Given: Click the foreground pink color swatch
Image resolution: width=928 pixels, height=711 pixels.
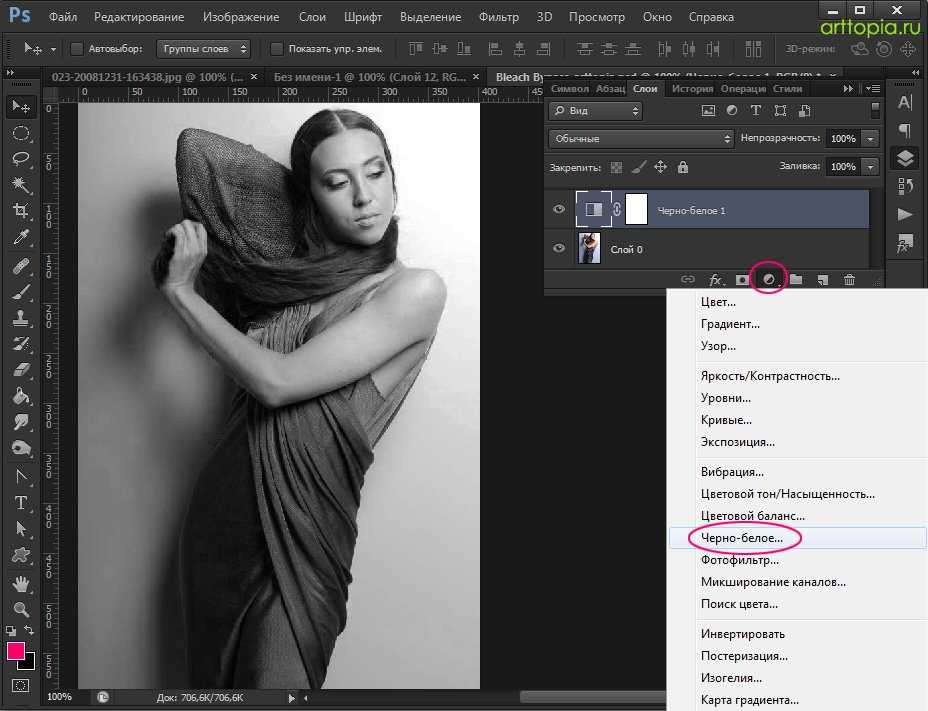Looking at the screenshot, I should click(15, 651).
